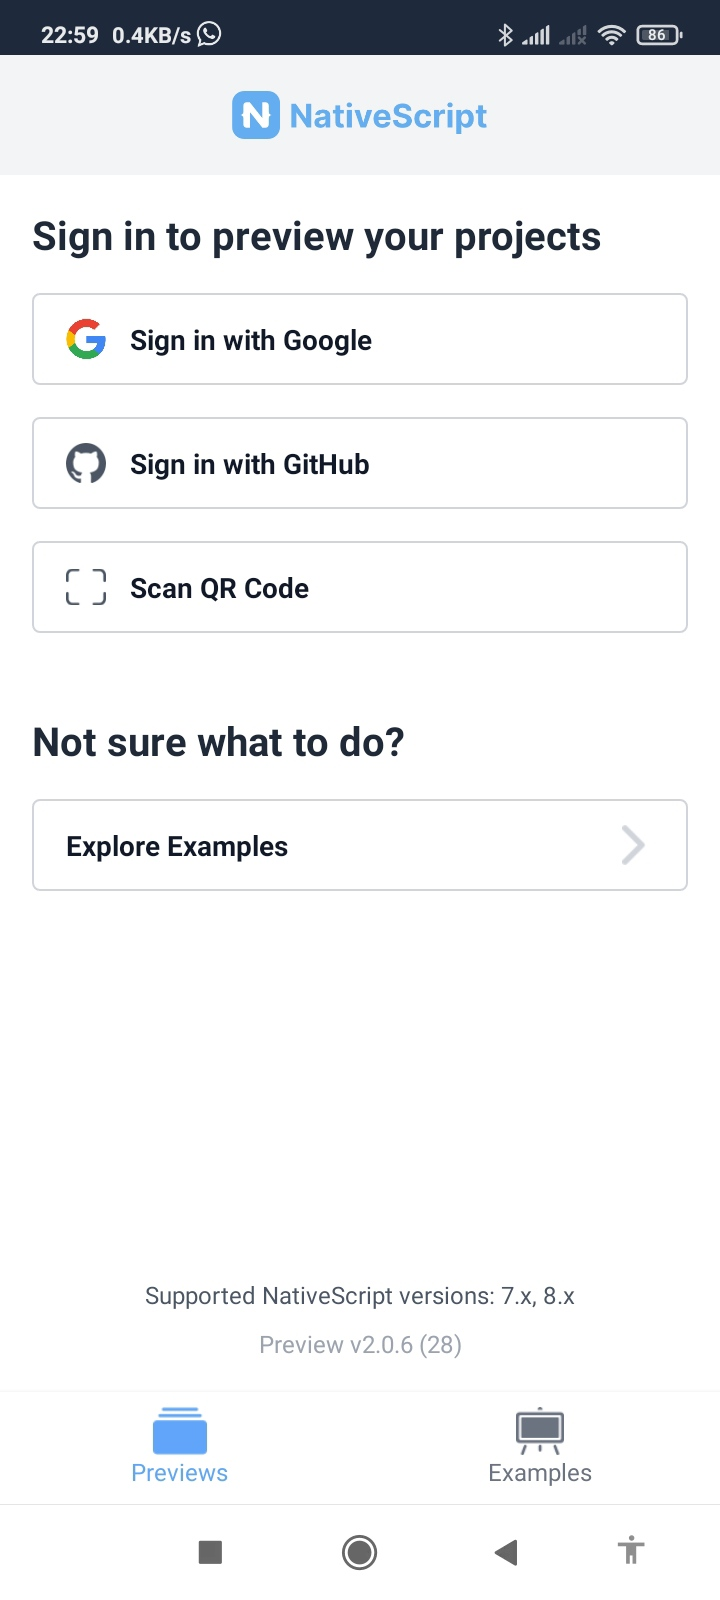Click the GitHub octocat icon
Image resolution: width=720 pixels, height=1600 pixels.
click(x=86, y=464)
